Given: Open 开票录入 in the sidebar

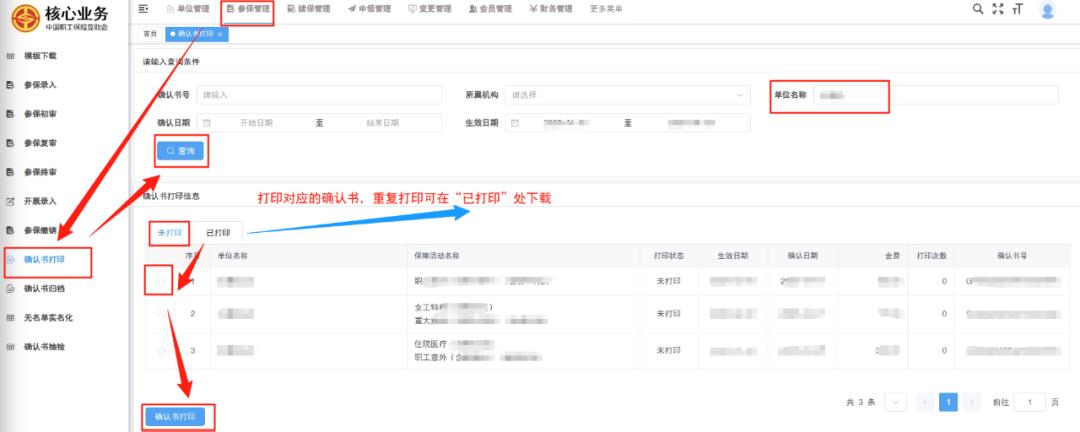Looking at the screenshot, I should 40,201.
